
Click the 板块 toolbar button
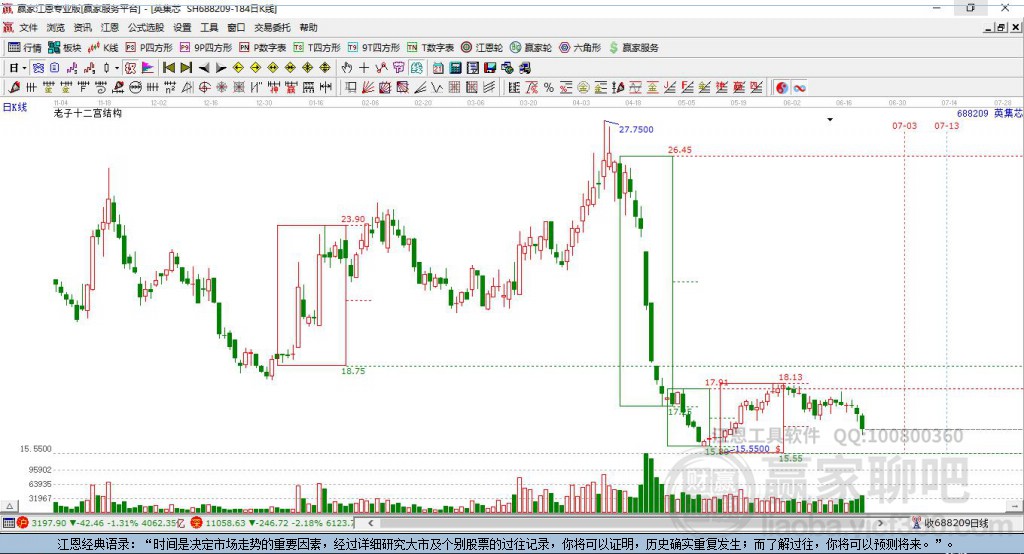pos(64,48)
